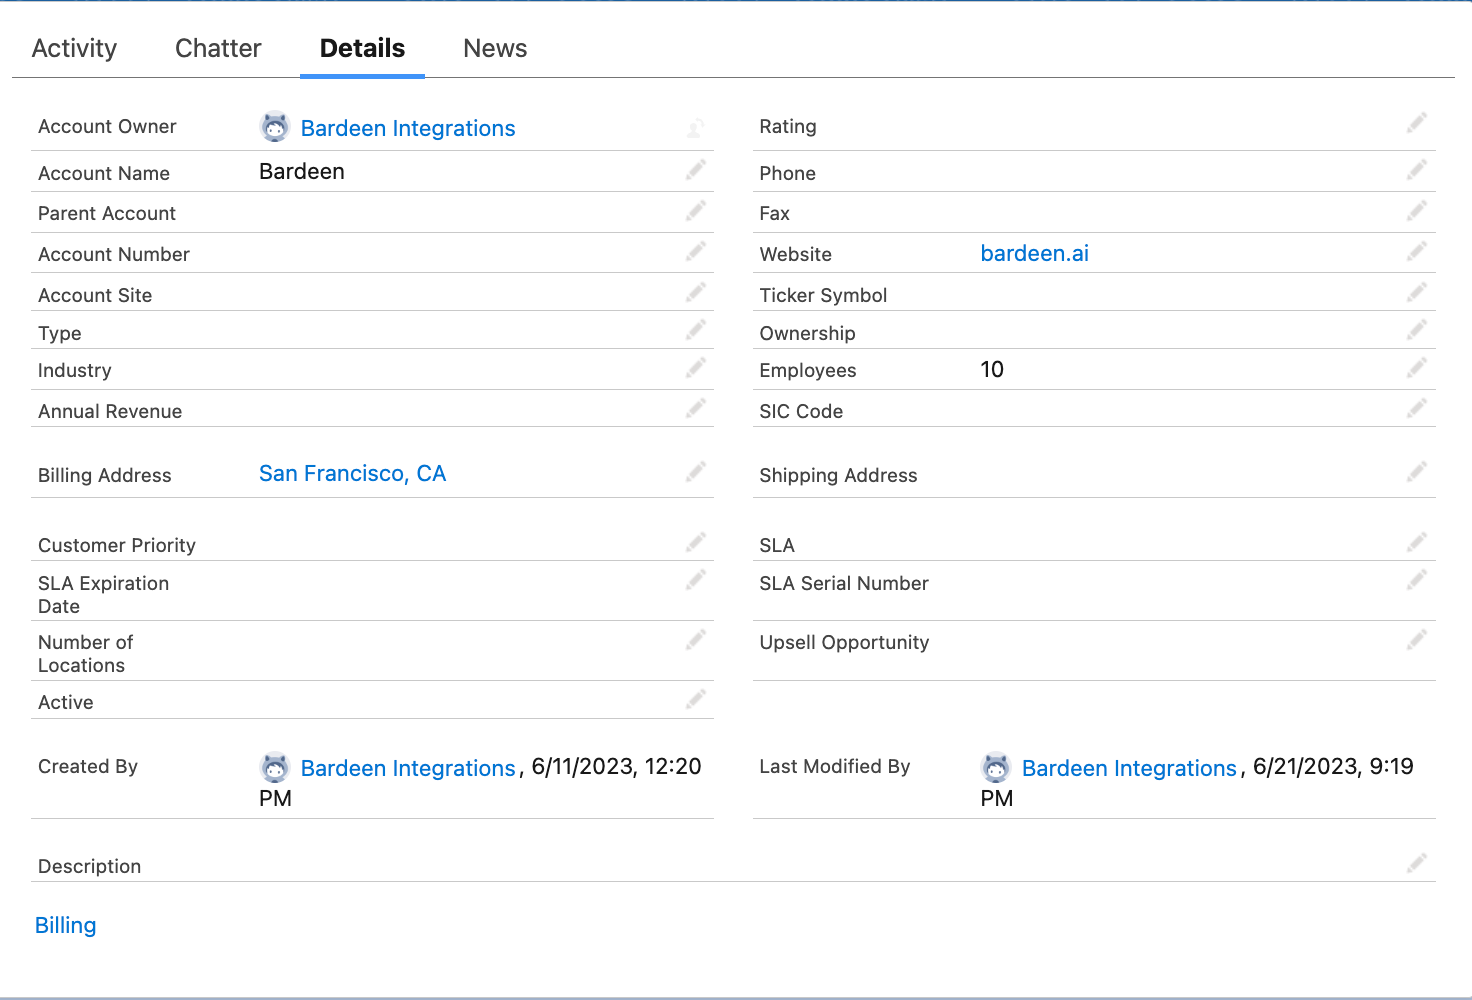Open the Chatter tab

[x=218, y=48]
